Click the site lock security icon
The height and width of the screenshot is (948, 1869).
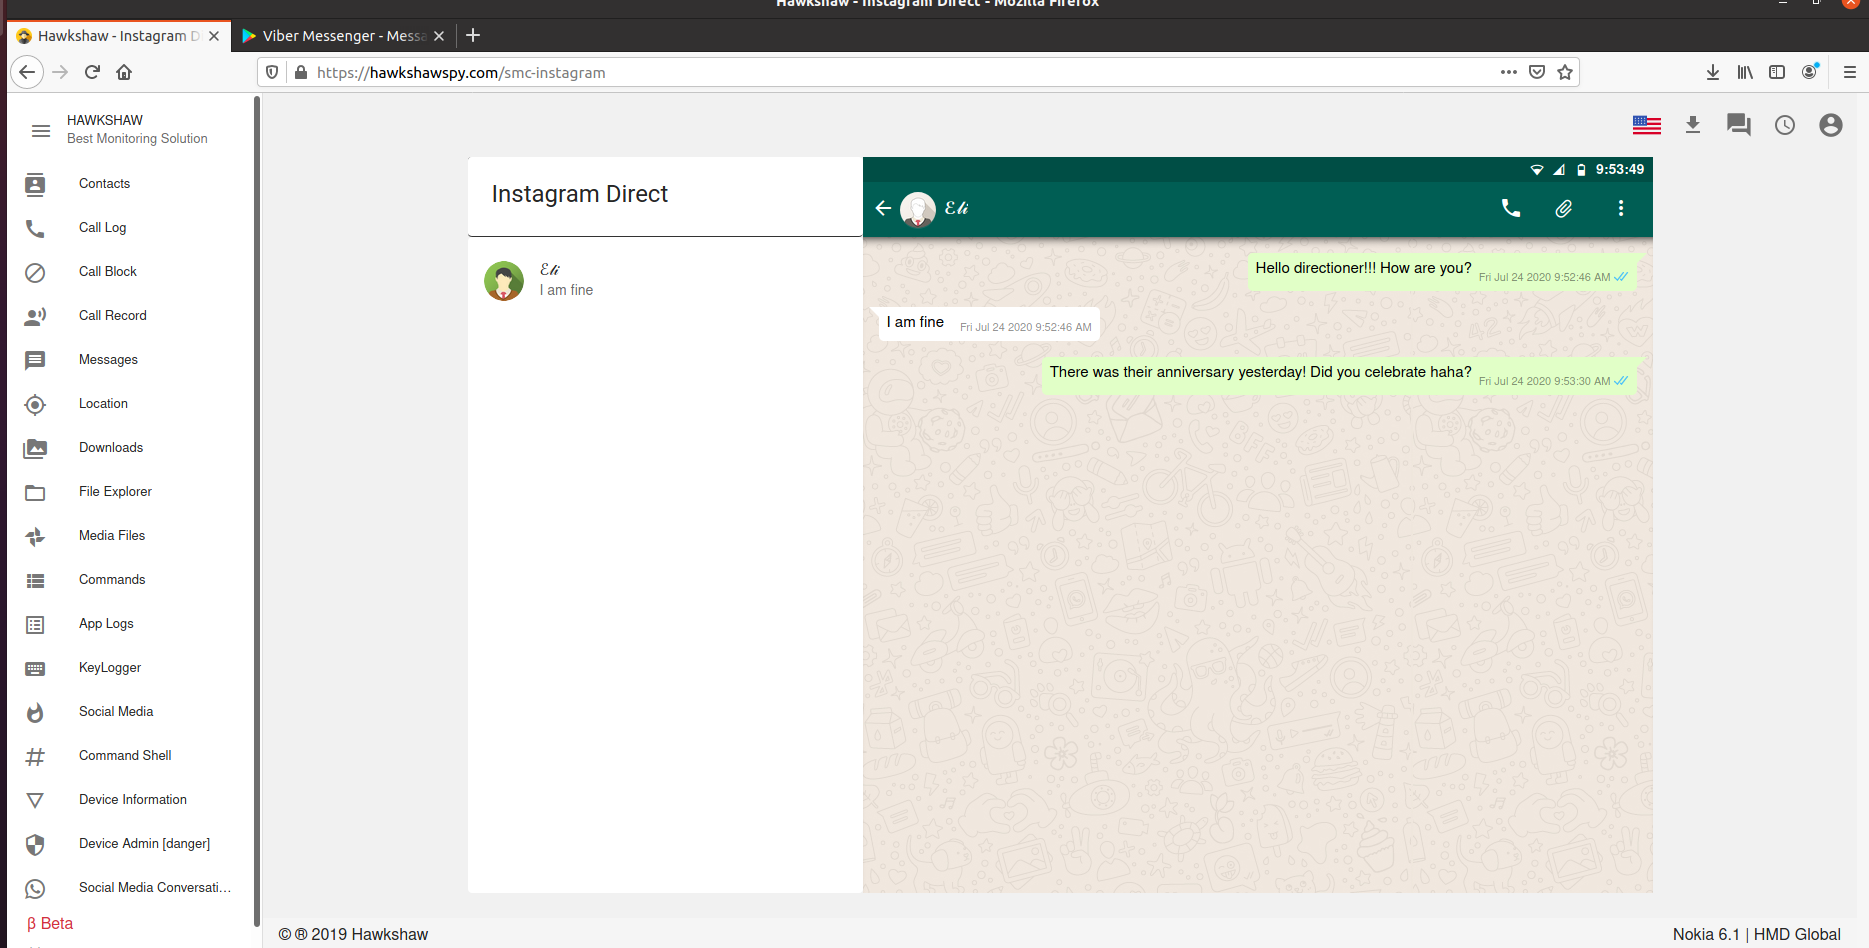coord(301,72)
